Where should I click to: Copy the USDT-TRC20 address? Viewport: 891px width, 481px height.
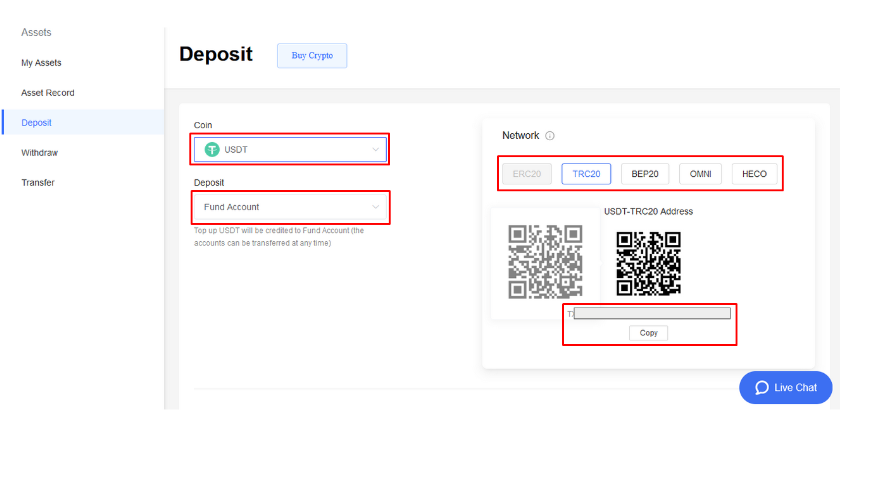(x=648, y=333)
